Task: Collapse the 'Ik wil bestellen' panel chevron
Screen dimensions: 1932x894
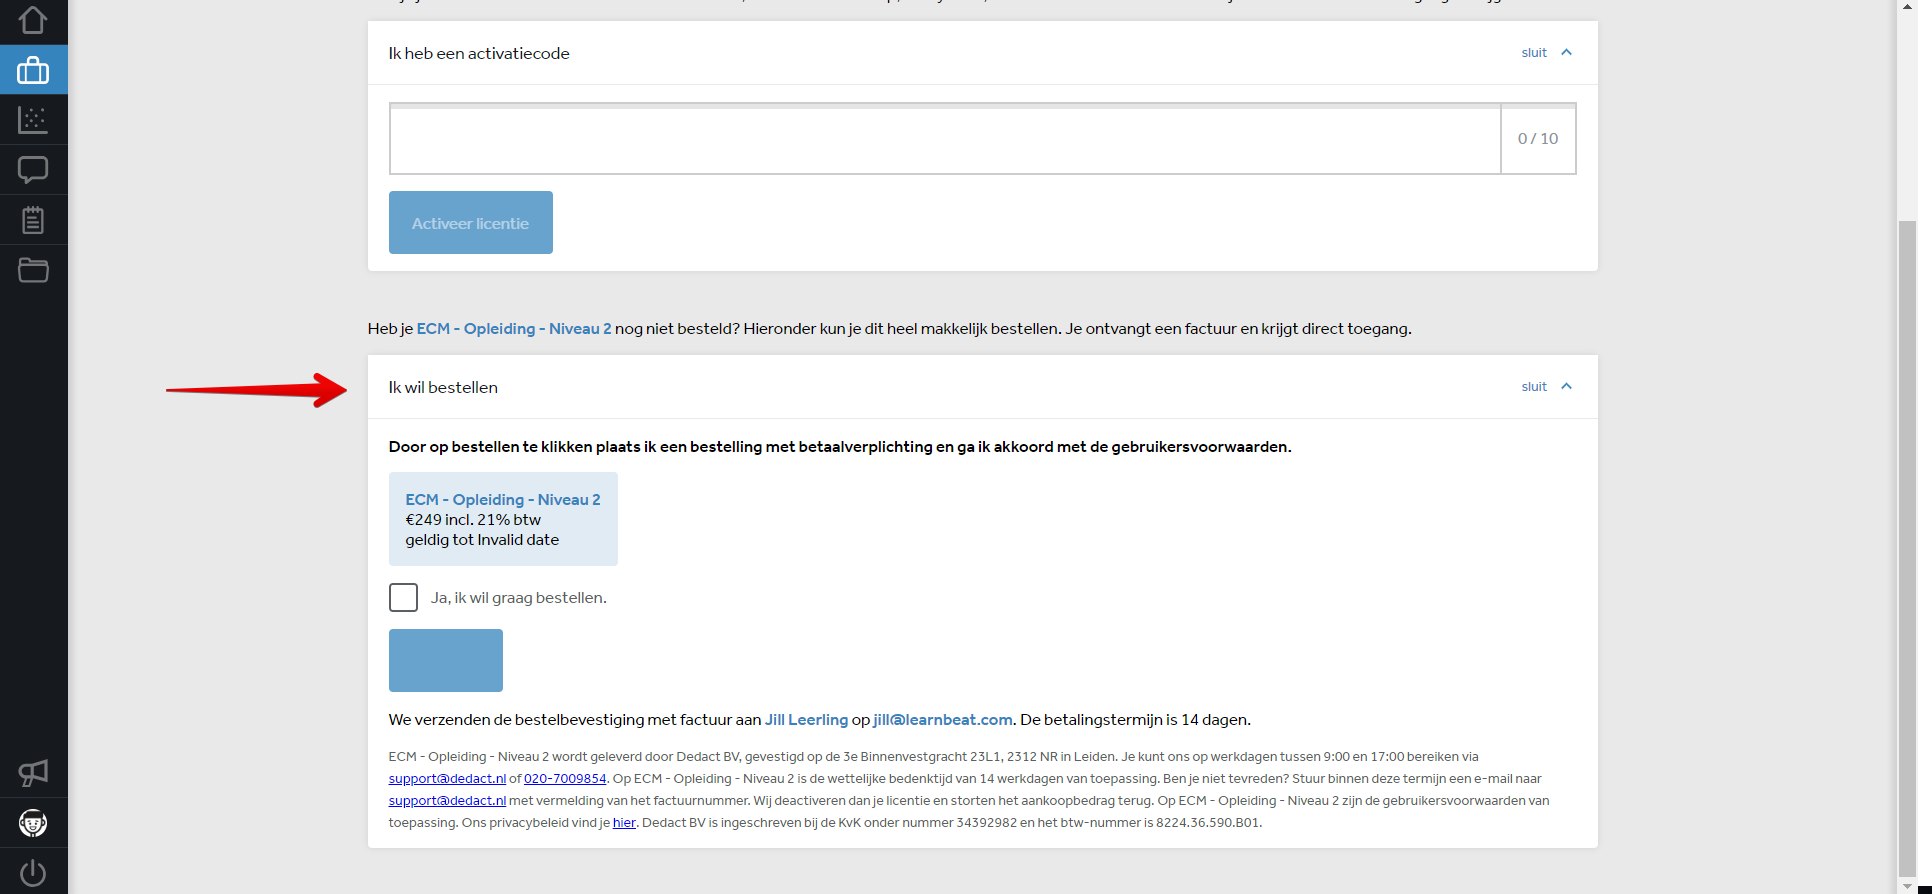Action: coord(1566,387)
